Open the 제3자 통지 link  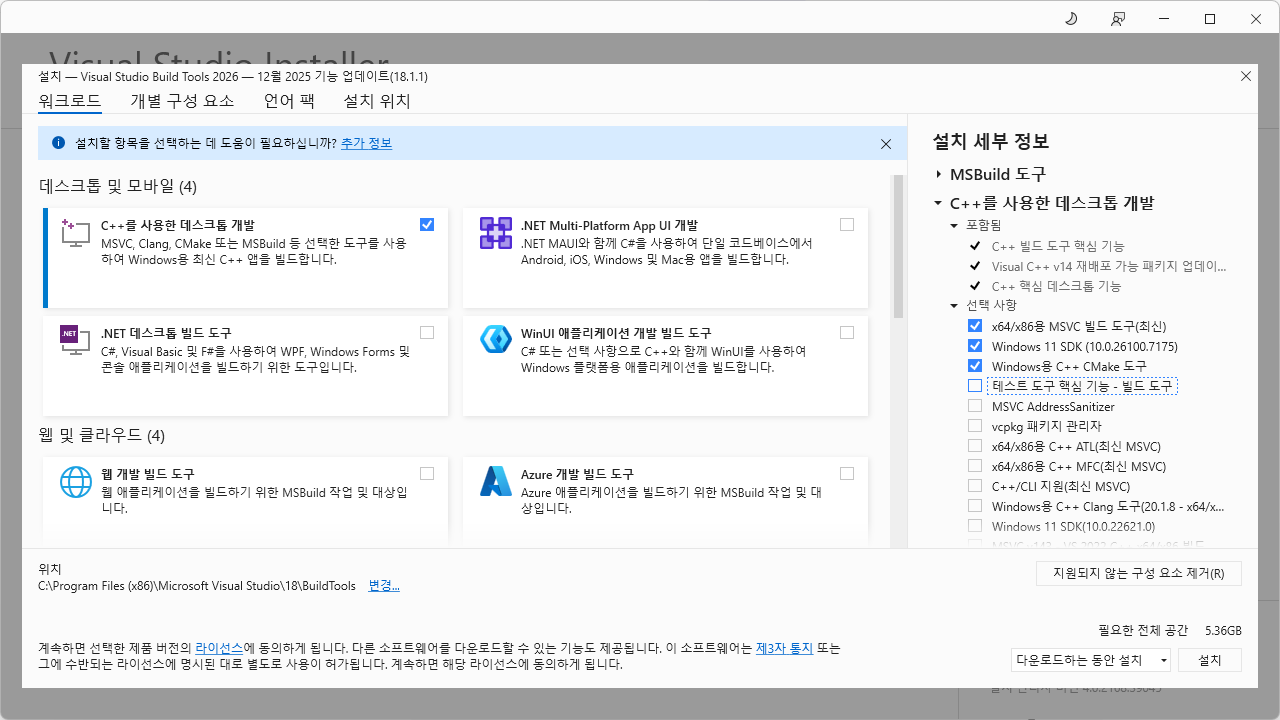784,647
